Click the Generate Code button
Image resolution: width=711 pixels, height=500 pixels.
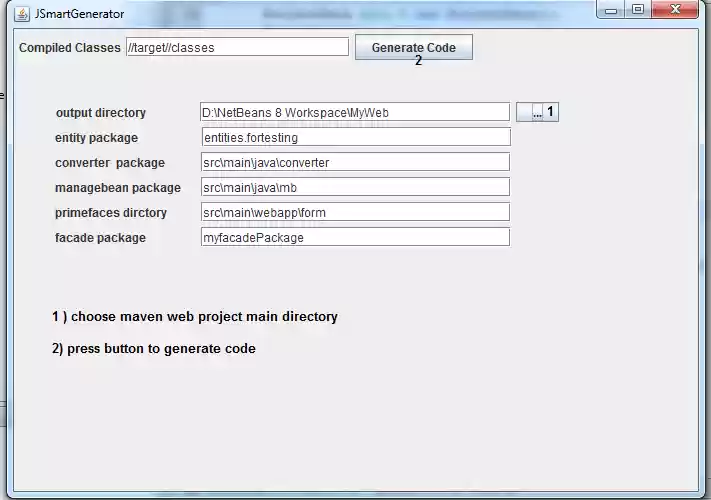pyautogui.click(x=414, y=48)
